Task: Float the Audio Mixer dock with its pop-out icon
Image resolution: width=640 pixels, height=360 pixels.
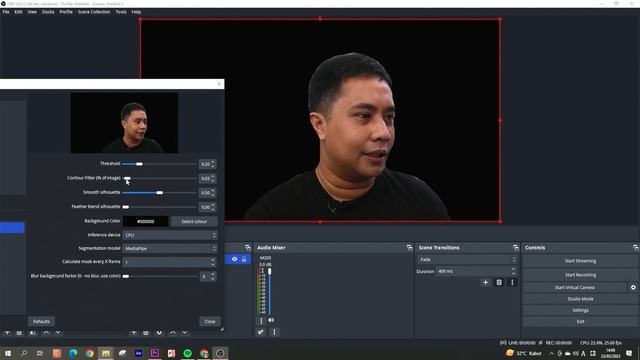Action: [409, 248]
